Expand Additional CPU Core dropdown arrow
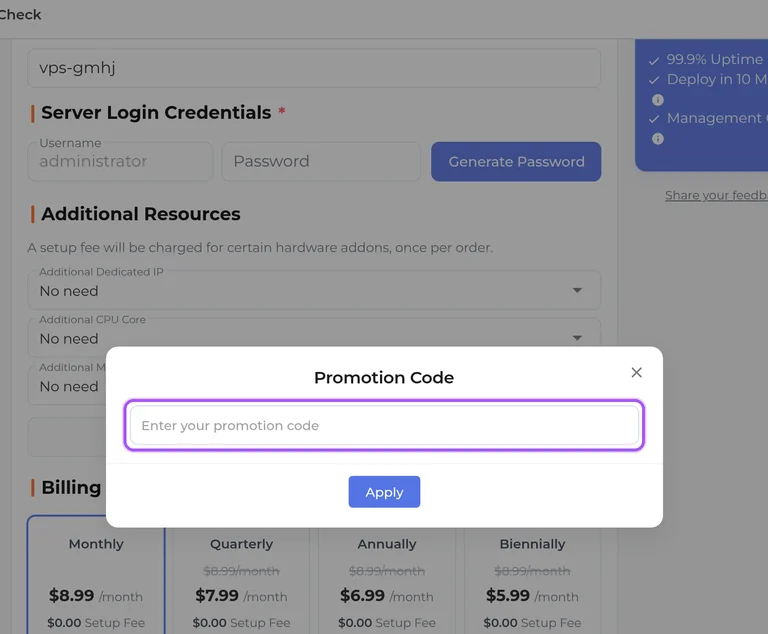768x634 pixels. click(577, 338)
